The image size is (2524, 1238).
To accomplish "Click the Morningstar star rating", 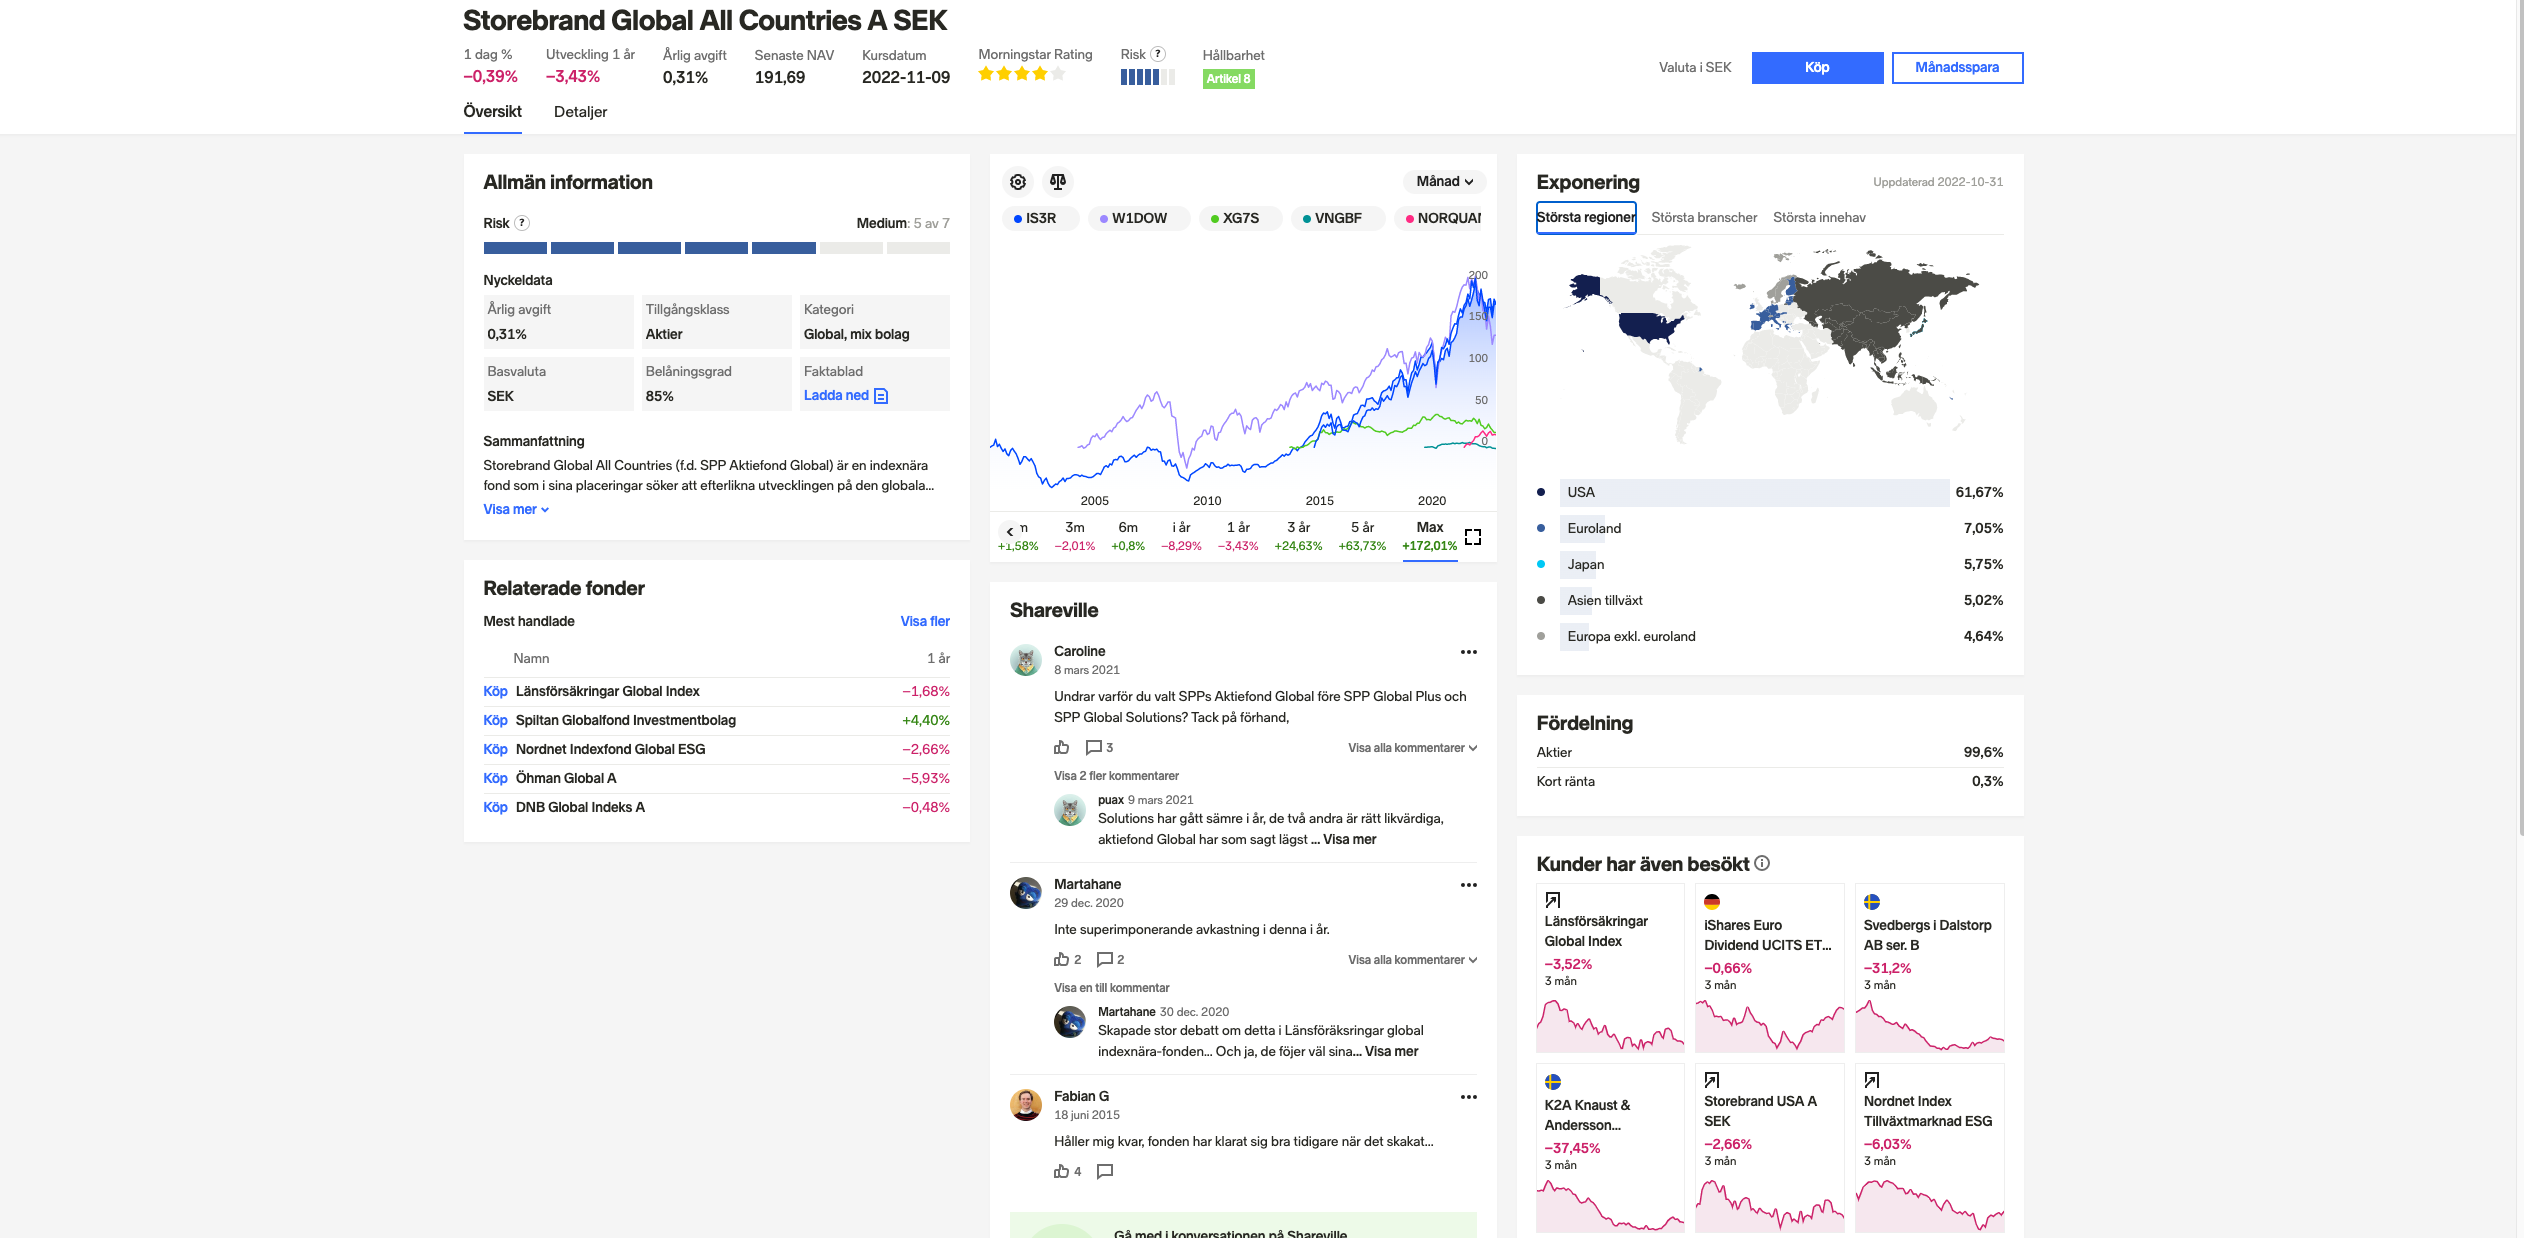I will [x=1021, y=74].
